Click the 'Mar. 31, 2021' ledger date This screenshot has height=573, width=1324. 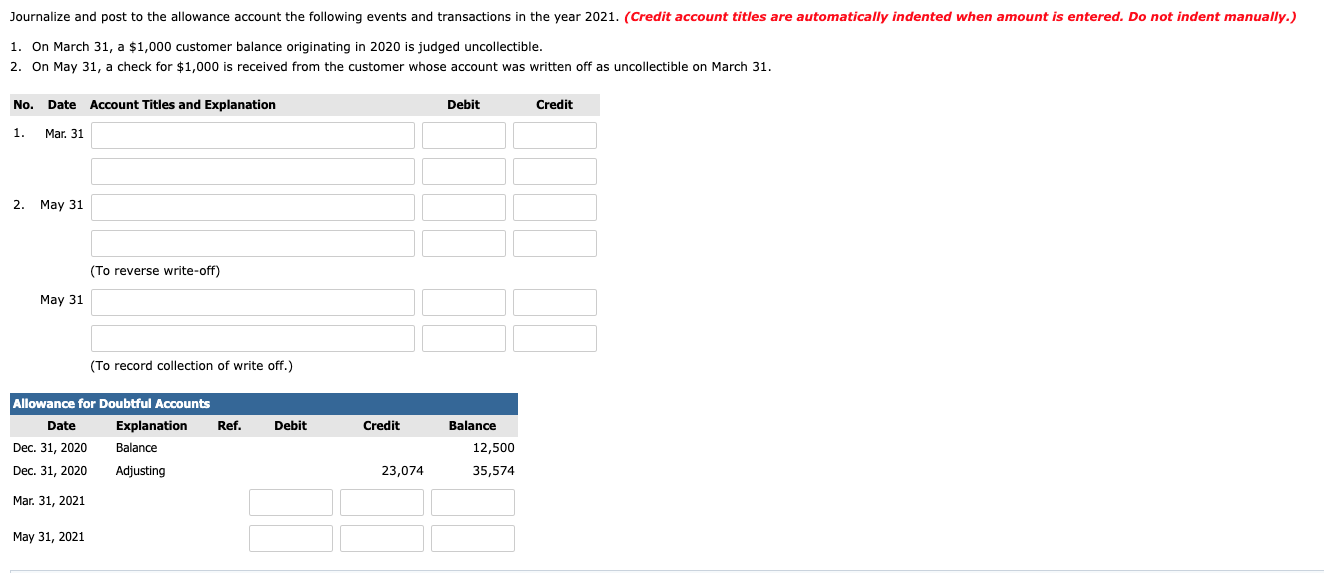(49, 501)
